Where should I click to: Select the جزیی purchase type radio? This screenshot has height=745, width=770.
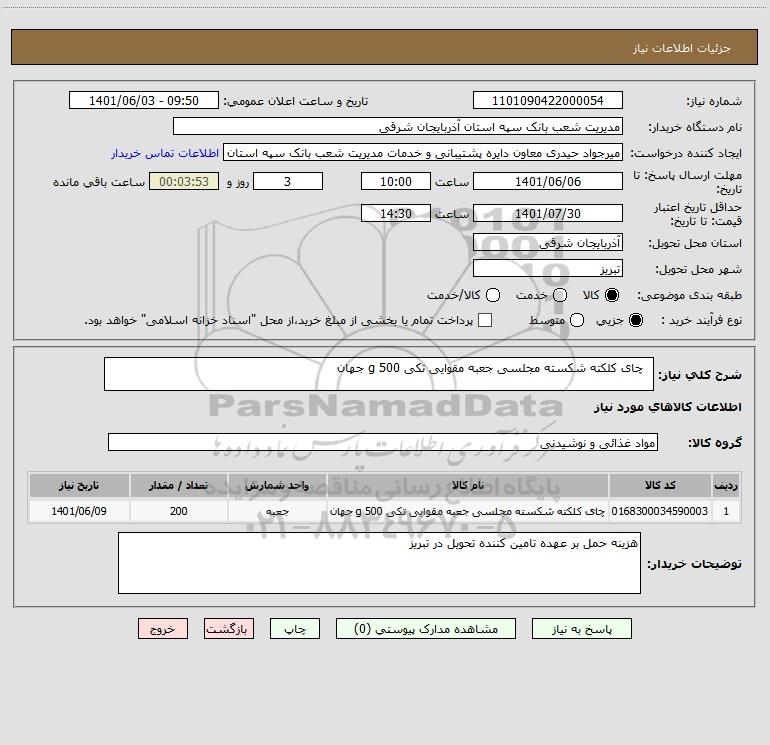point(636,320)
